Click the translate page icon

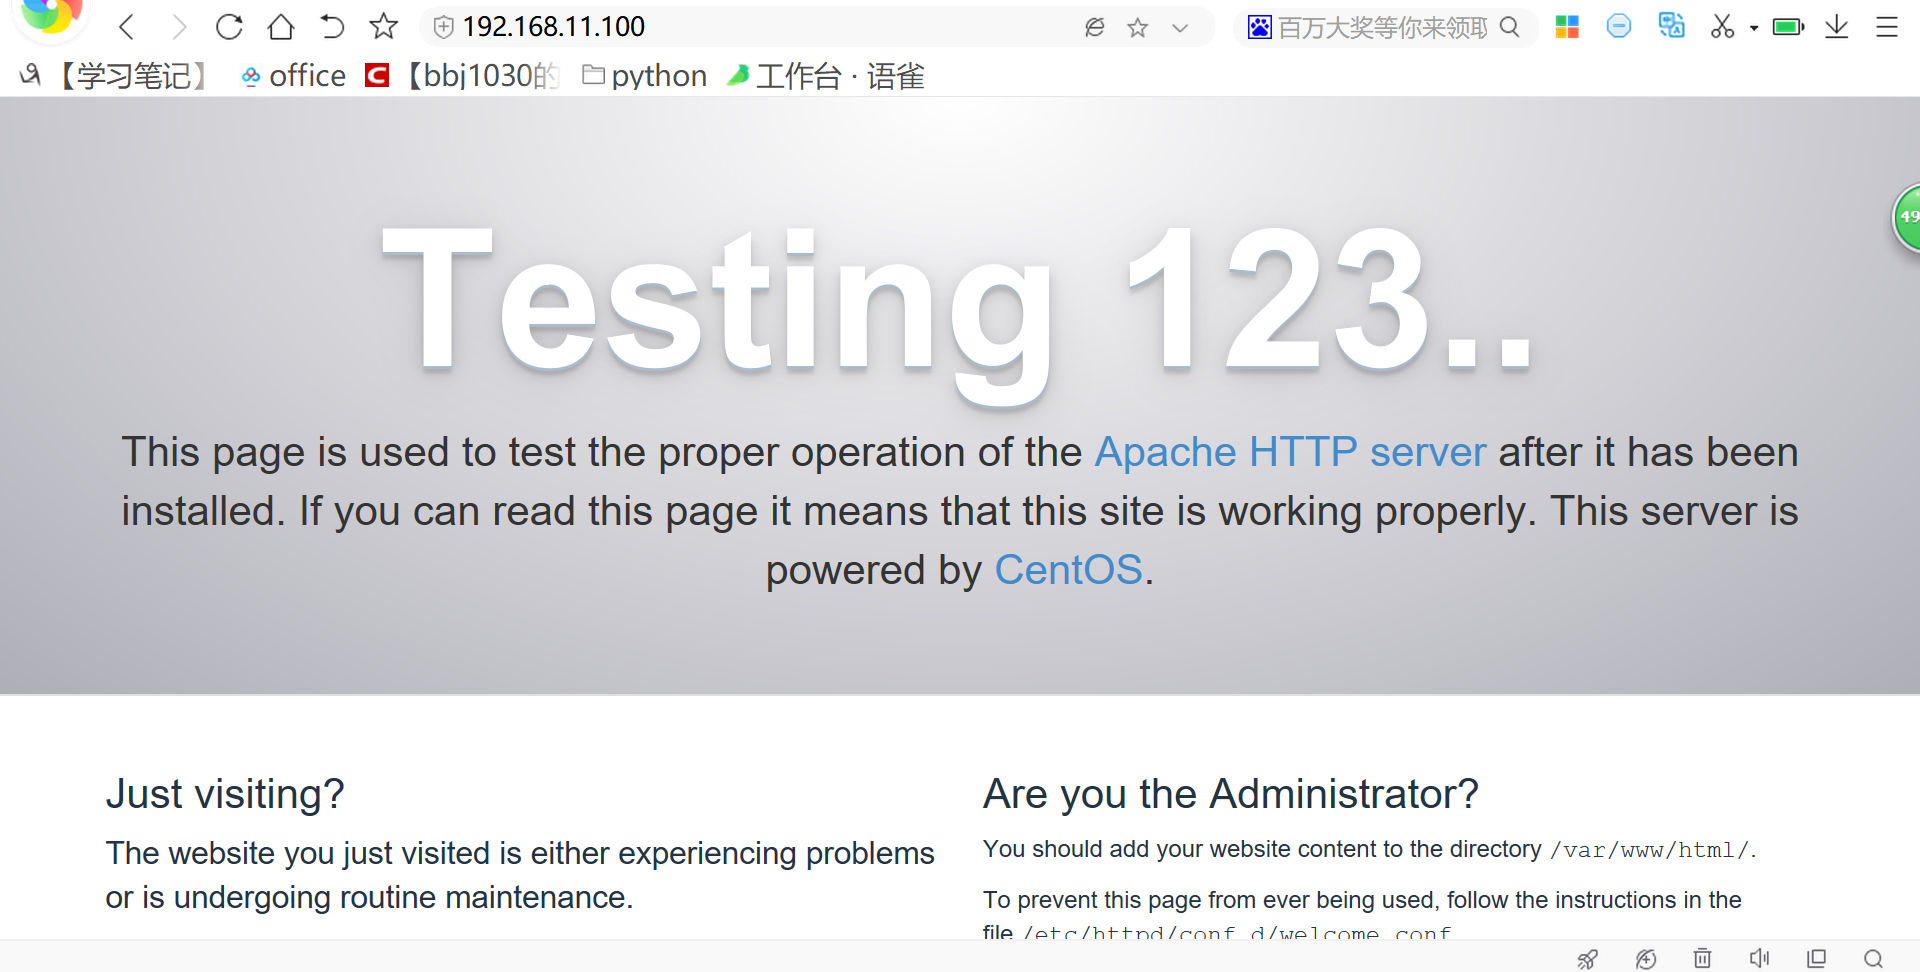(1671, 26)
